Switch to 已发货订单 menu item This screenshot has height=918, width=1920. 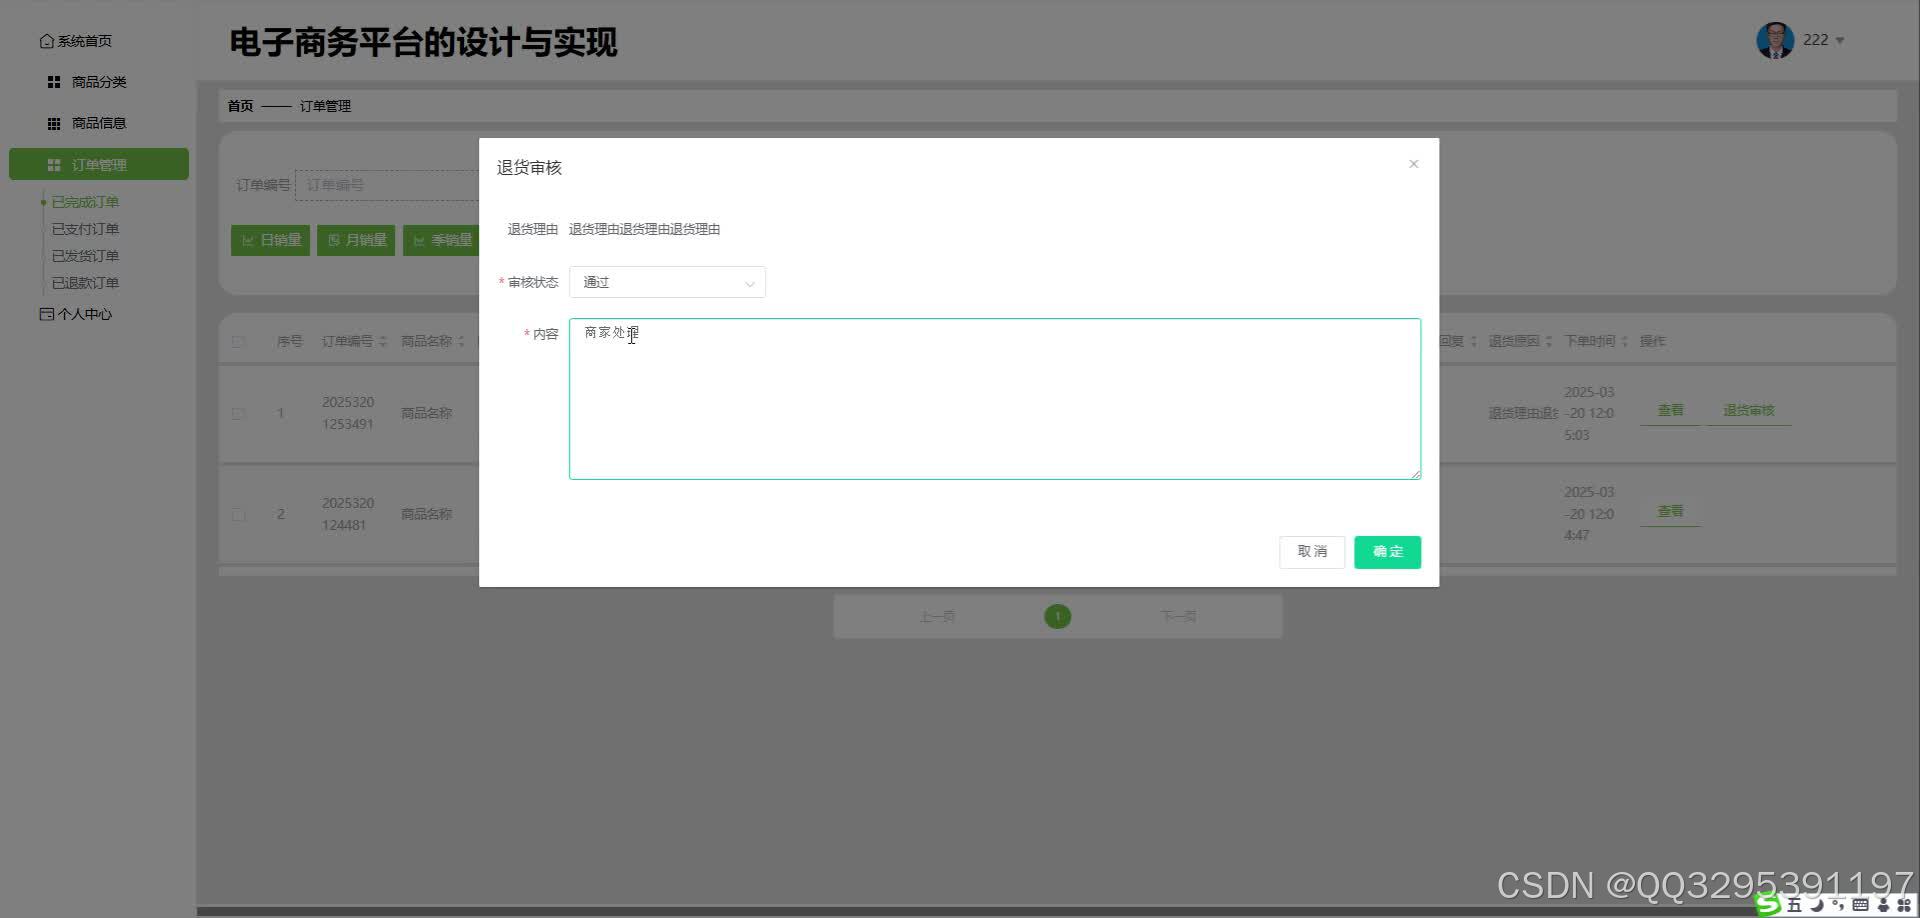84,255
